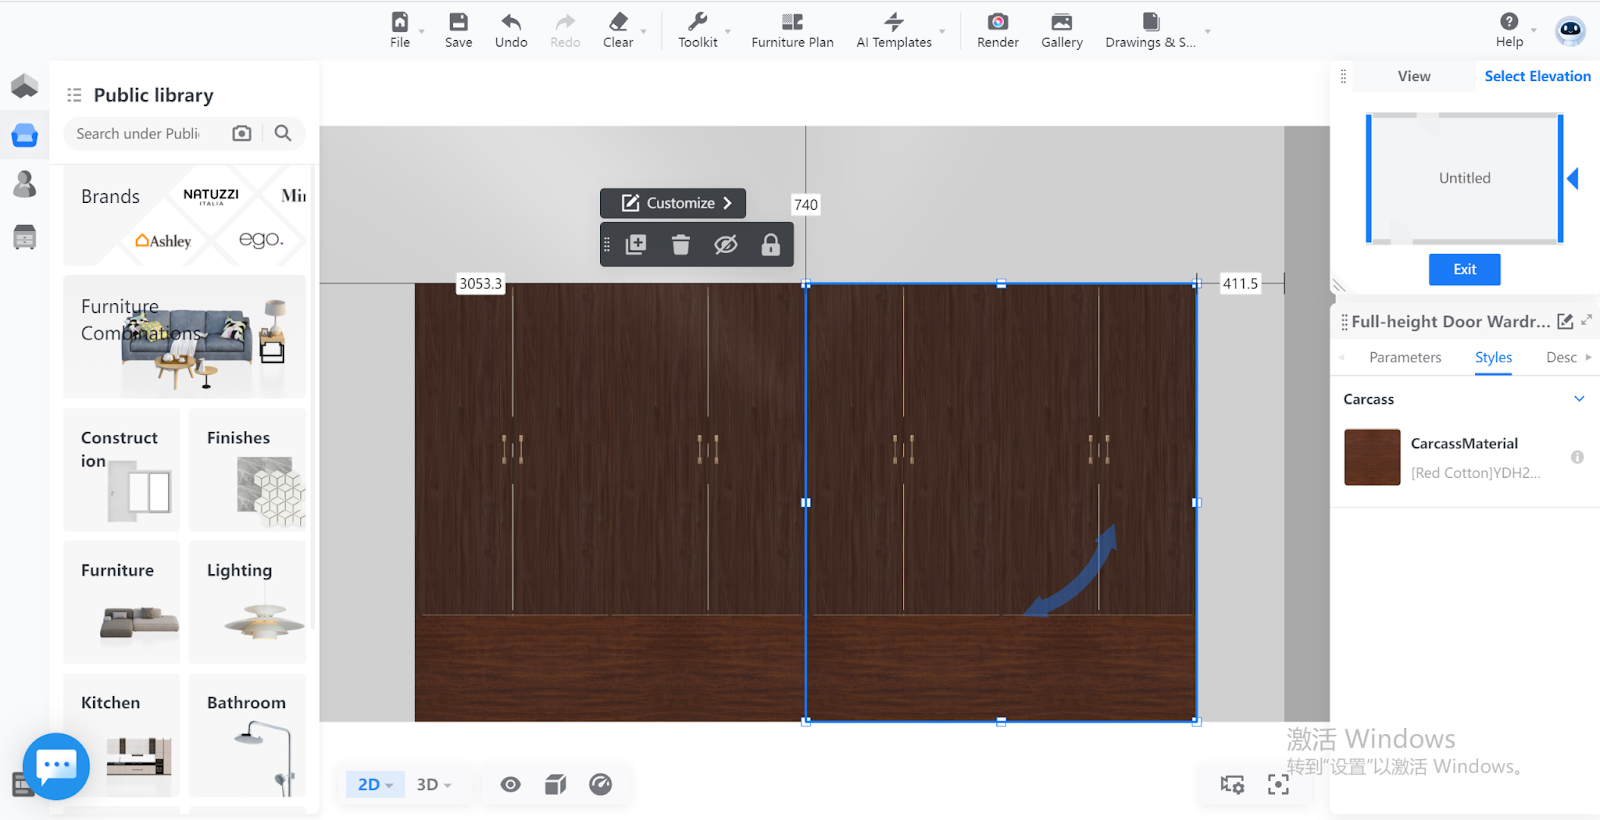The width and height of the screenshot is (1600, 820).
Task: Delete the selected wardrobe with trash icon
Action: (x=681, y=245)
